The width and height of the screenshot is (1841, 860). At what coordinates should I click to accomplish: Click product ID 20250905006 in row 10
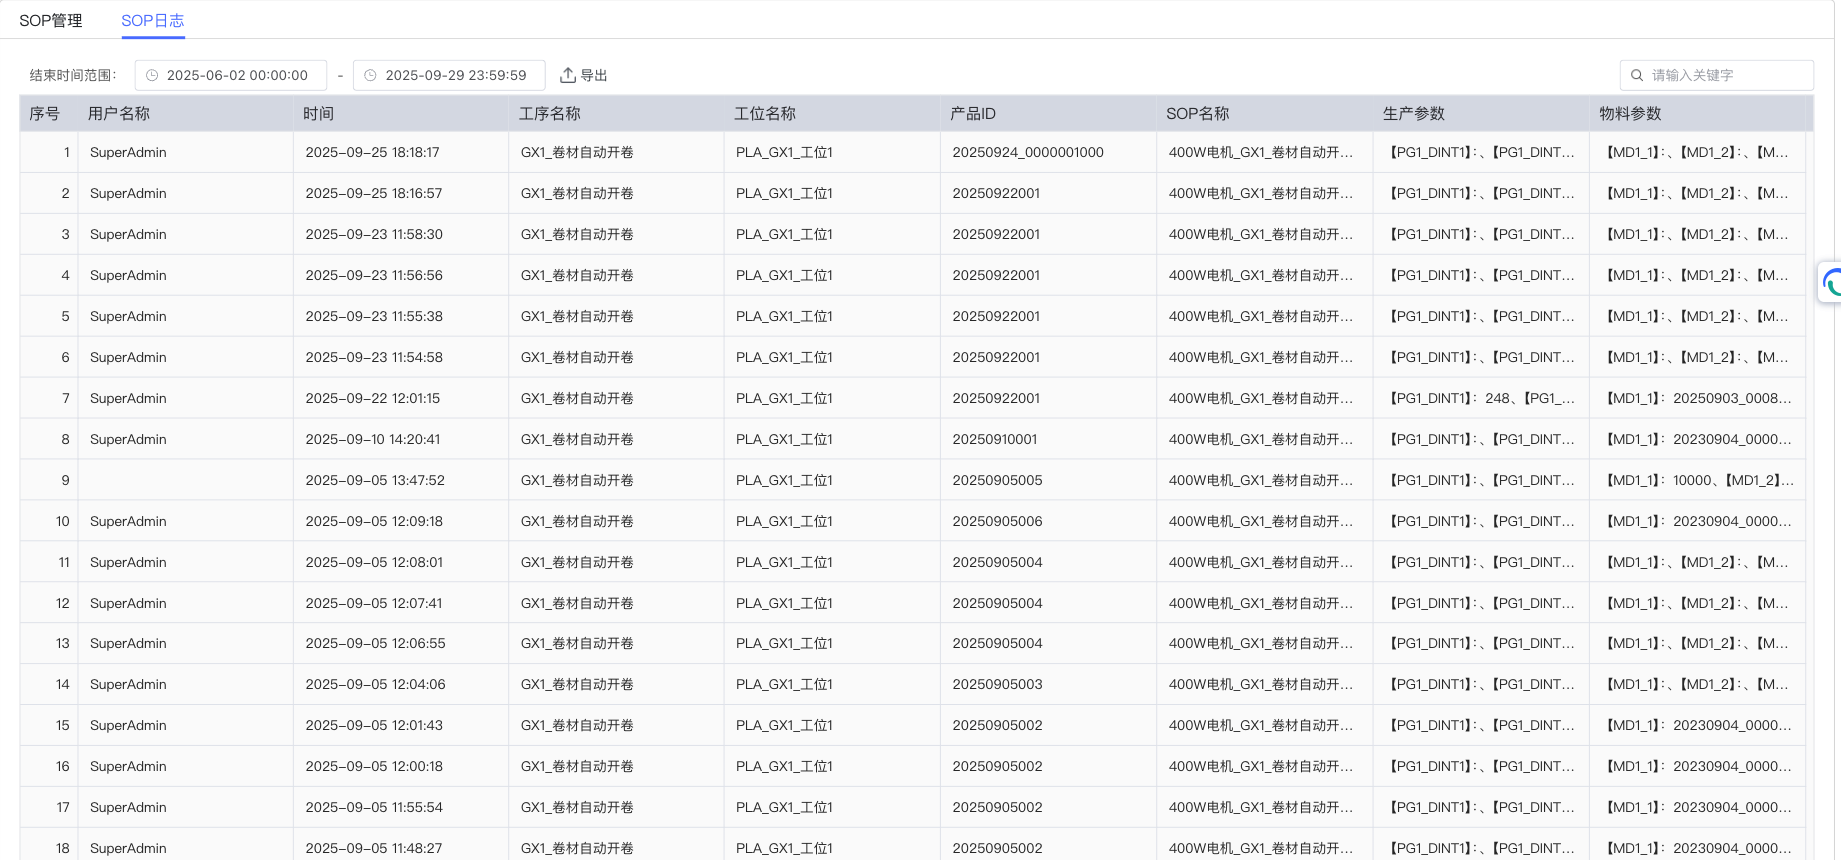pos(997,522)
